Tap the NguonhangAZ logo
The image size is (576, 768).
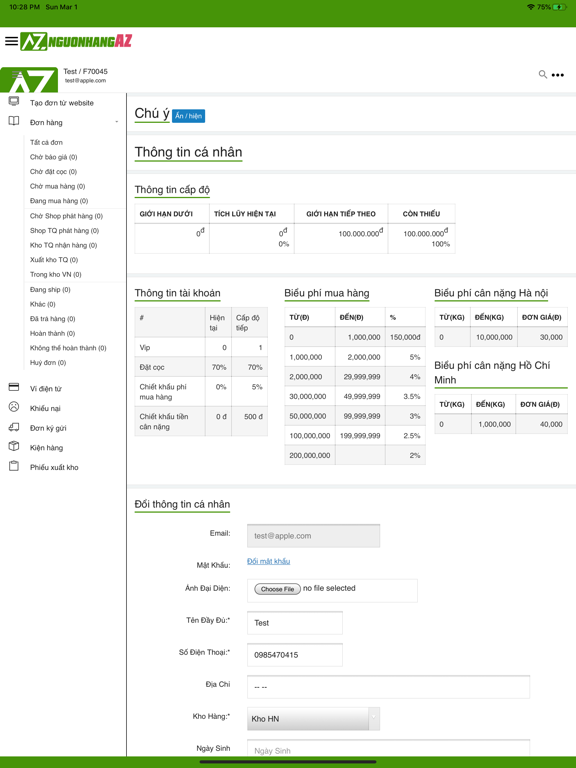click(x=76, y=41)
